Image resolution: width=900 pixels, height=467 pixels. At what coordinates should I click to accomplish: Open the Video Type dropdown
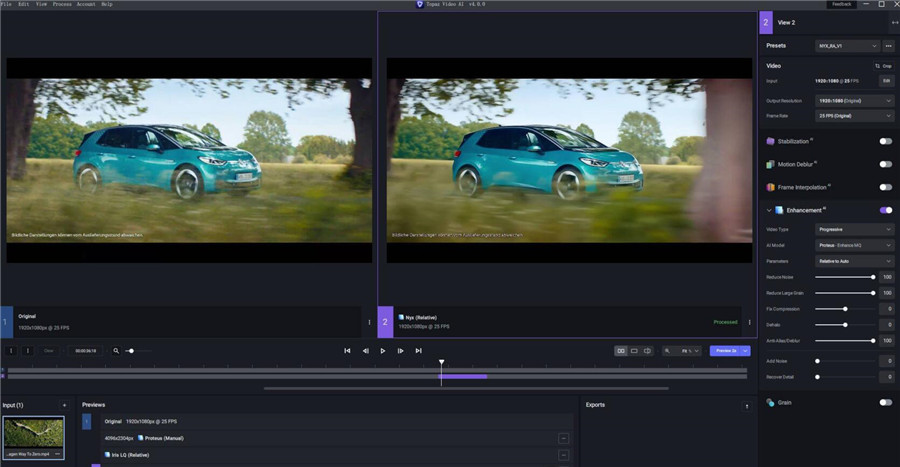(855, 229)
